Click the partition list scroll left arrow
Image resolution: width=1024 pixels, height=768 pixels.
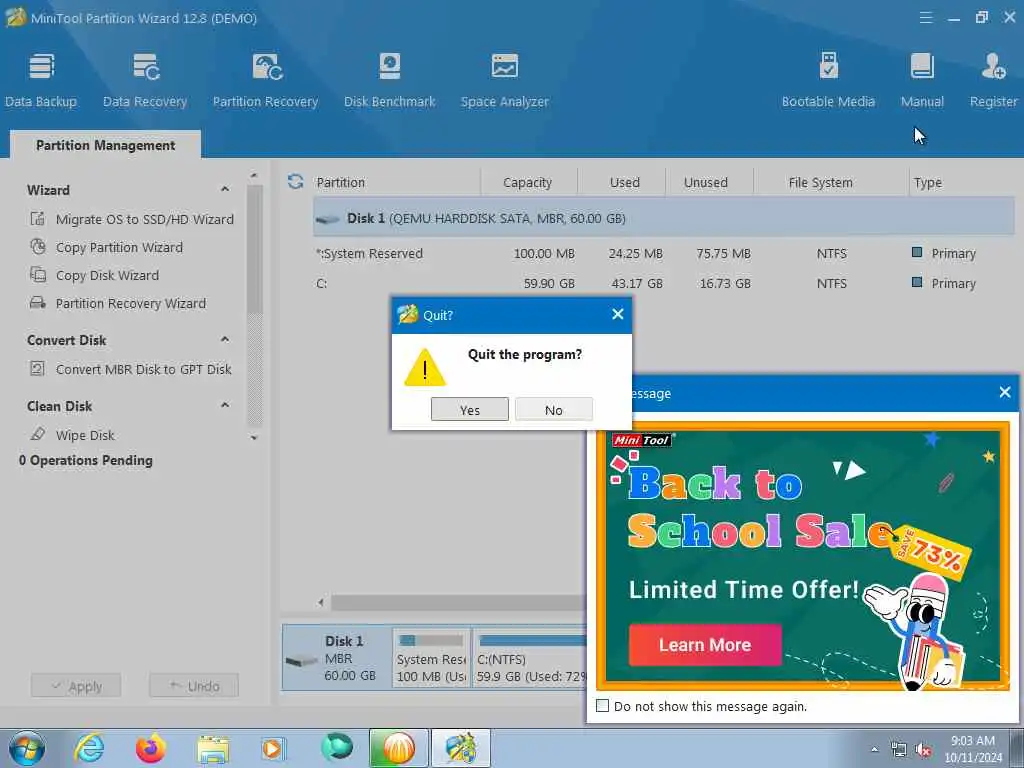click(x=321, y=602)
